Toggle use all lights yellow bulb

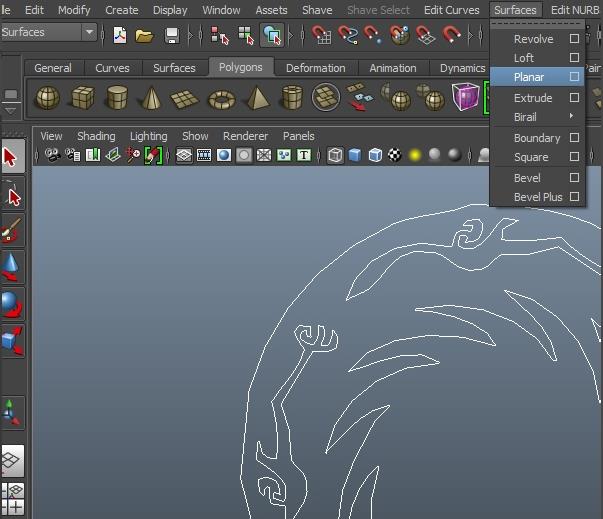[x=415, y=155]
